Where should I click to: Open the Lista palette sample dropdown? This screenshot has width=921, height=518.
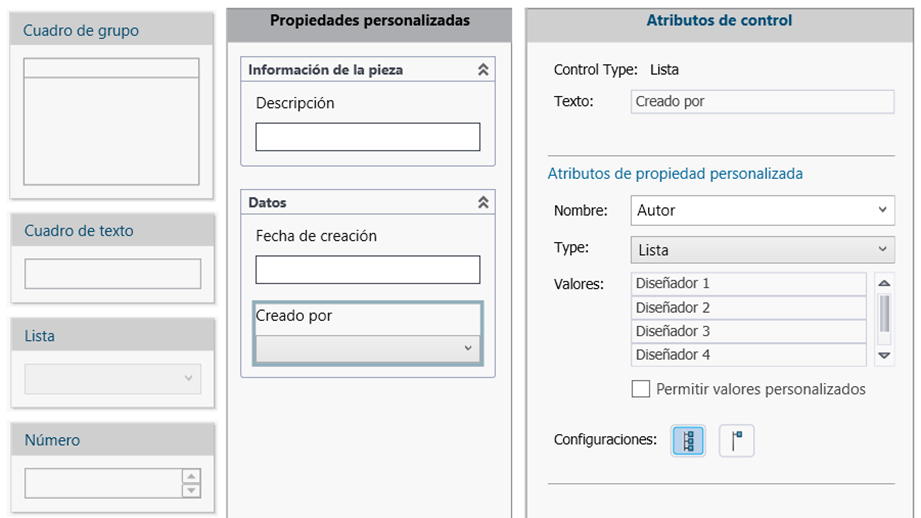(x=113, y=379)
